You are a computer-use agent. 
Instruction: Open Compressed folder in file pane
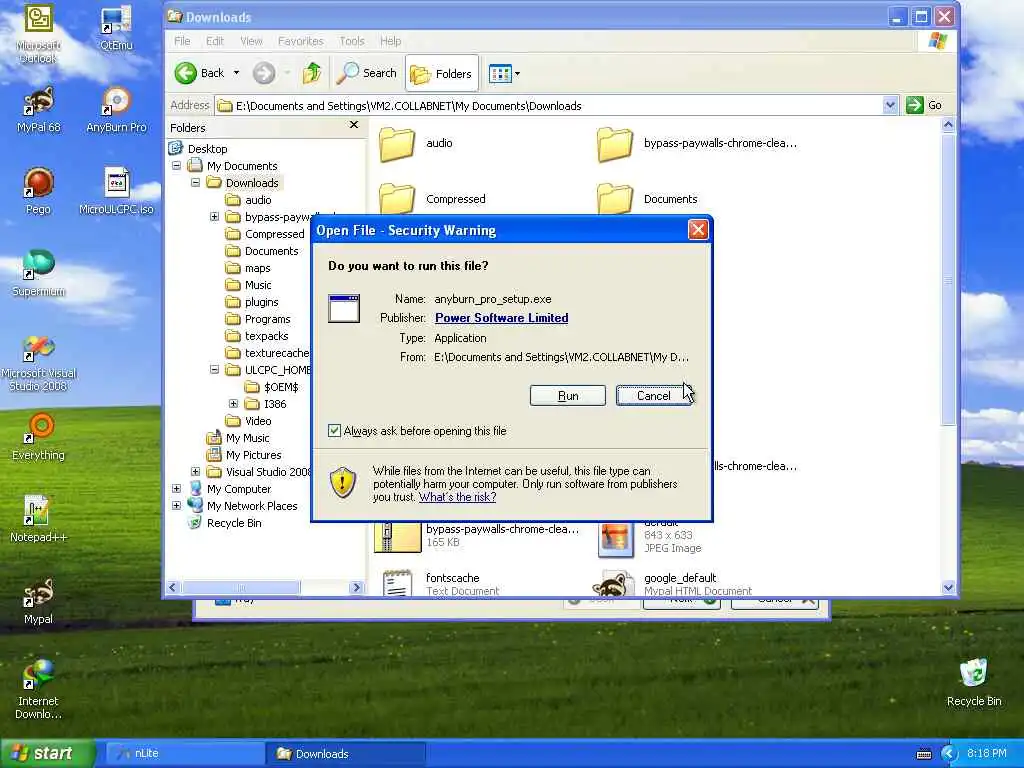(x=432, y=198)
